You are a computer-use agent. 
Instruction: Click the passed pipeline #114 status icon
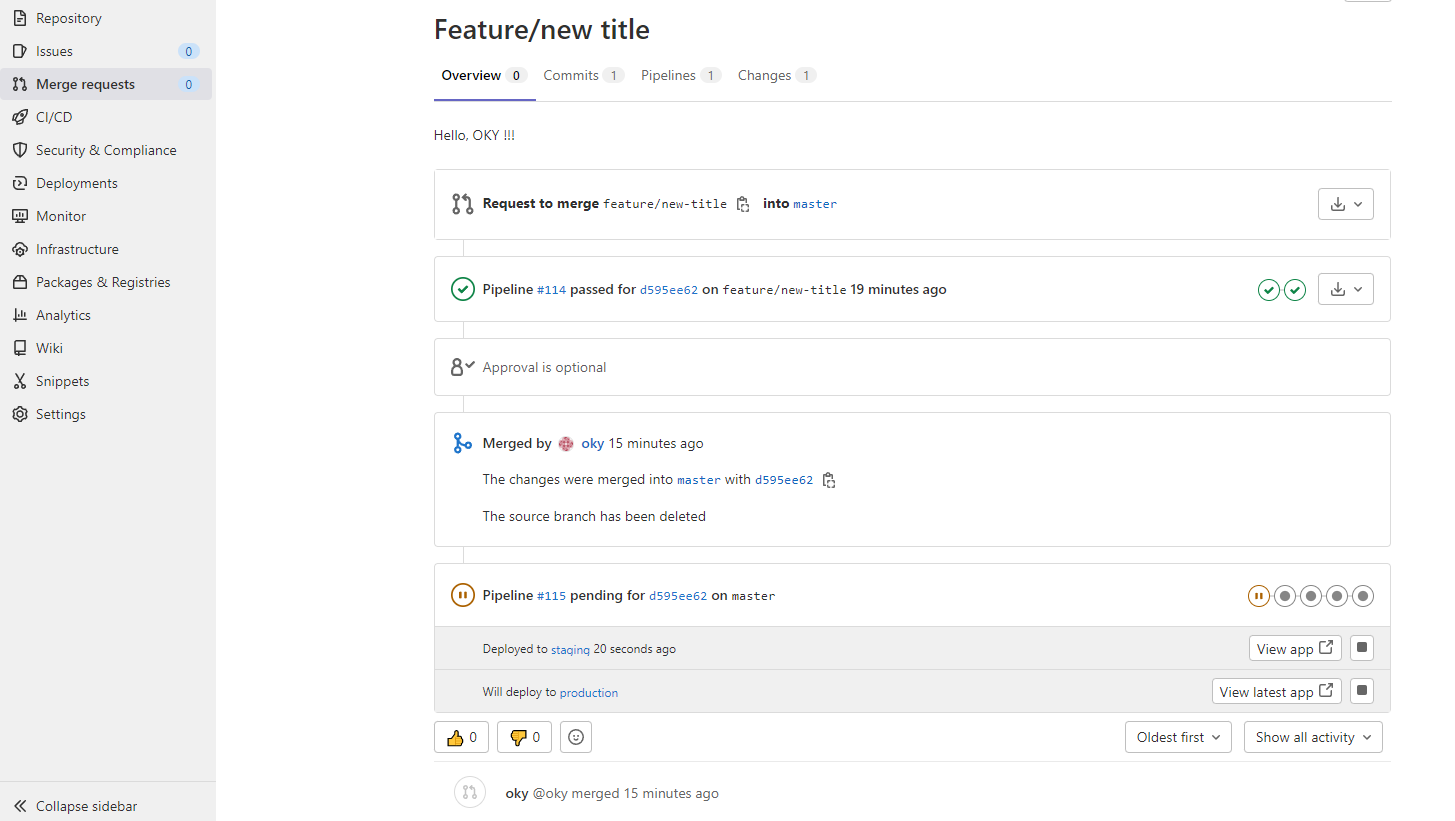[462, 290]
